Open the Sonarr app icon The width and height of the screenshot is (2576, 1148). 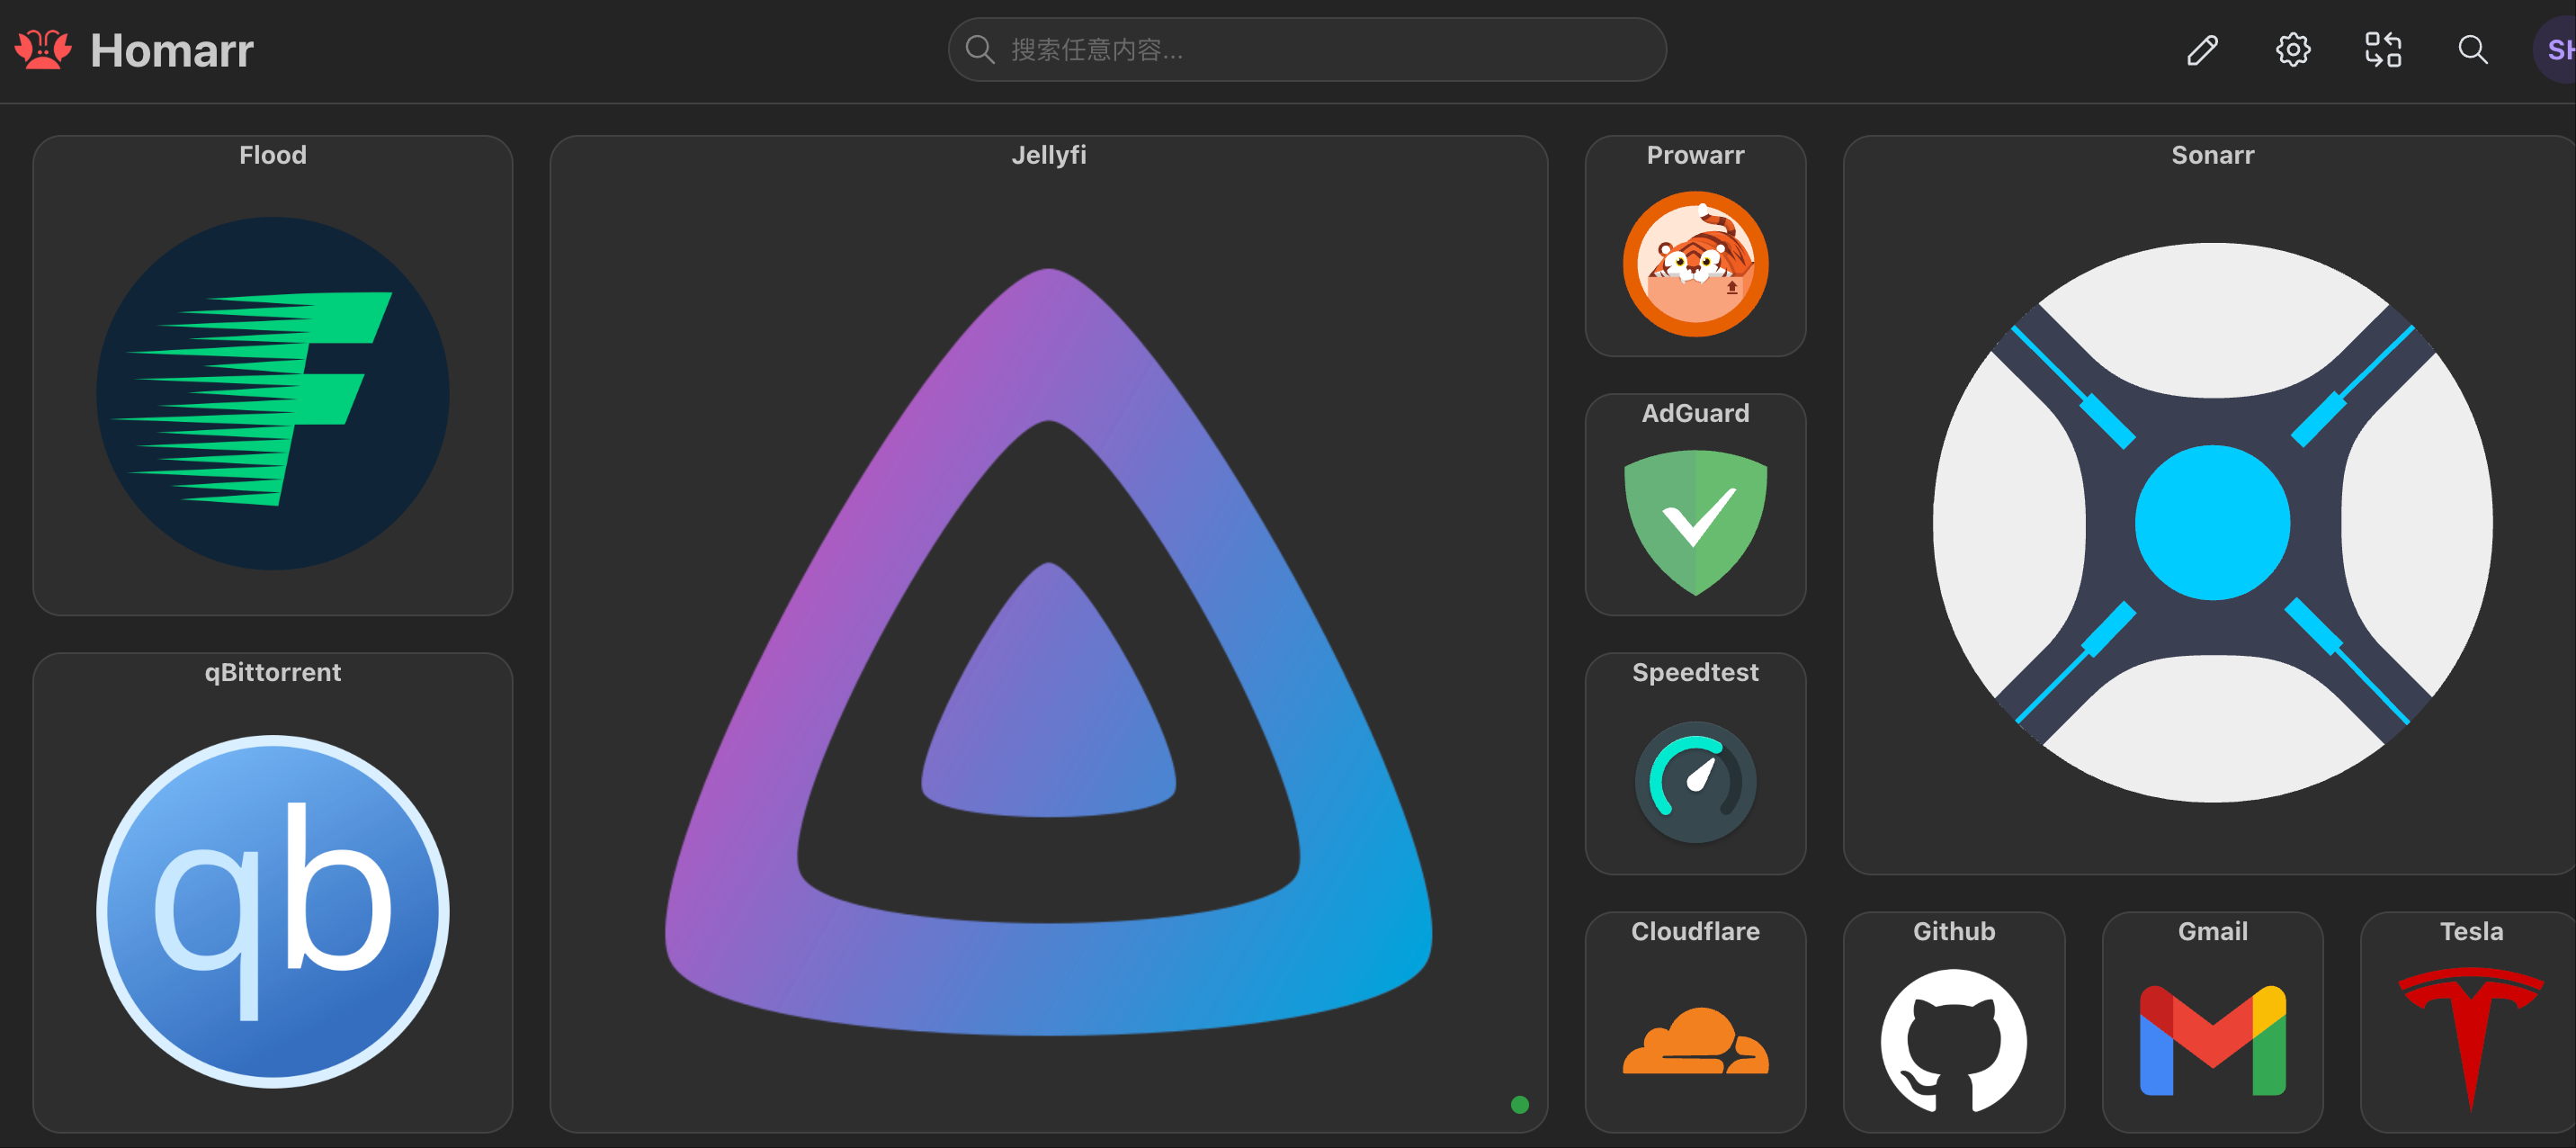tap(2212, 522)
